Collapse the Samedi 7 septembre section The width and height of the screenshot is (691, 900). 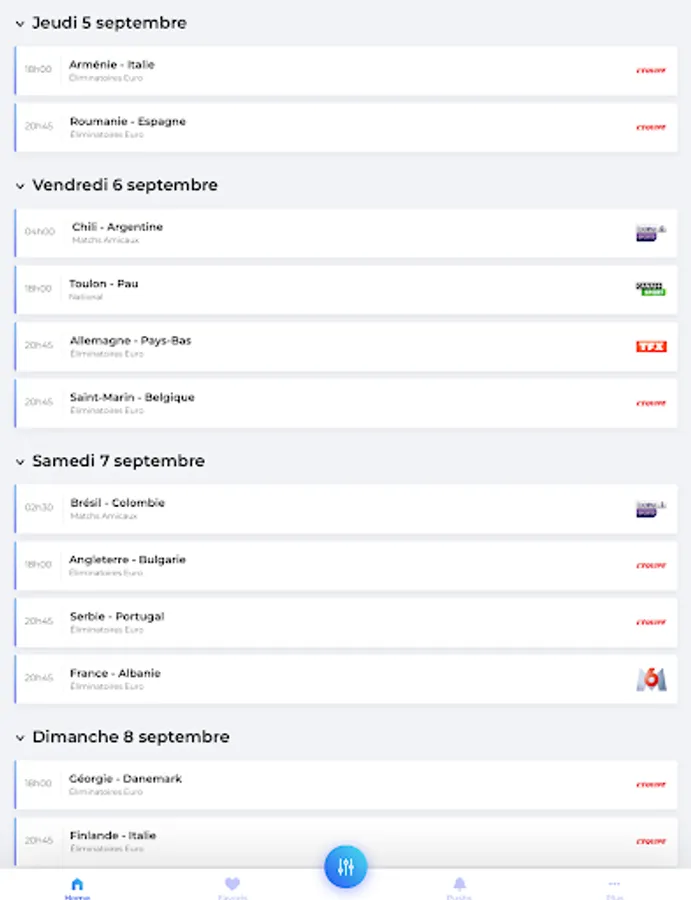point(20,461)
